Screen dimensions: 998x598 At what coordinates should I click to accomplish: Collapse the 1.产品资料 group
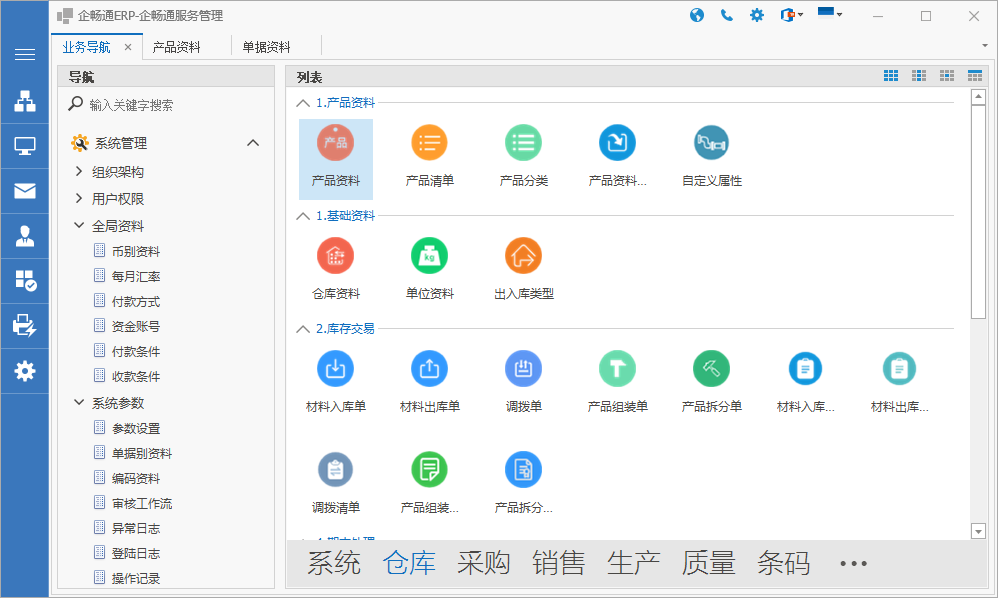pos(303,103)
